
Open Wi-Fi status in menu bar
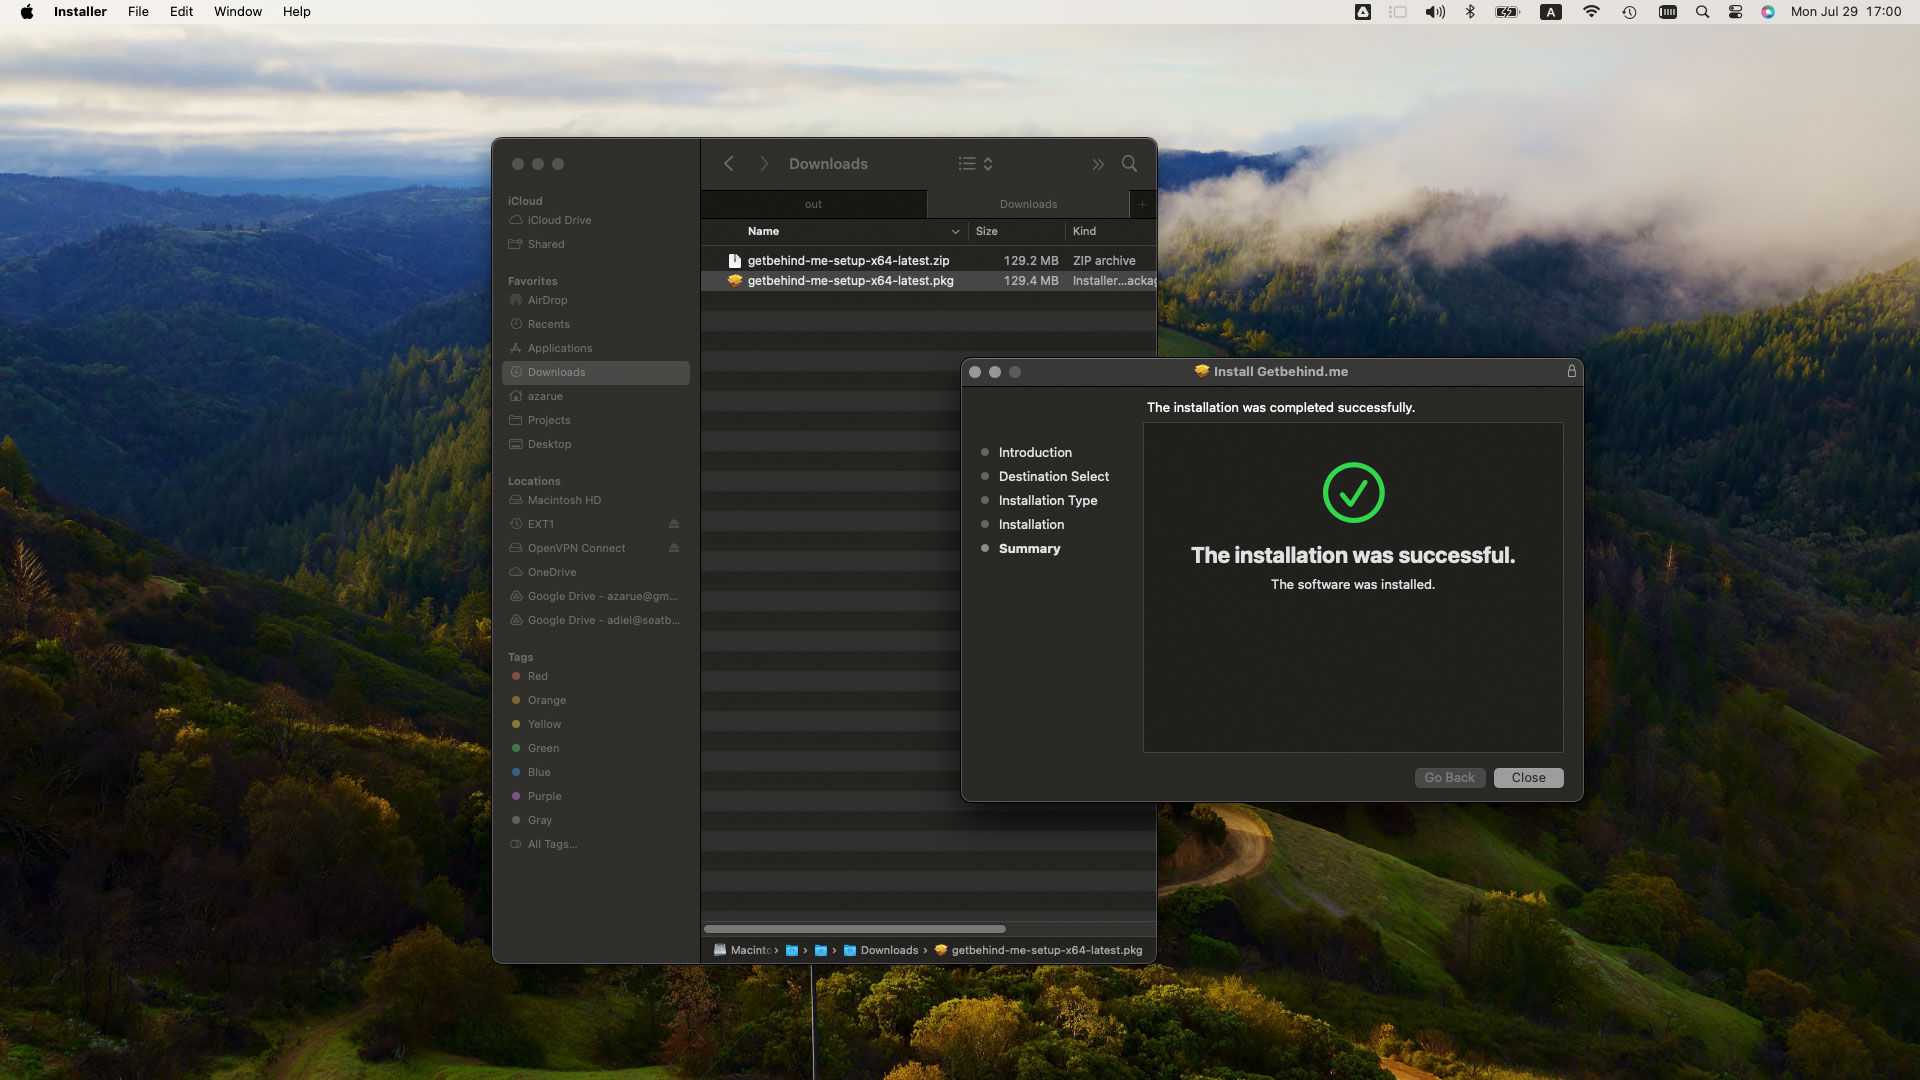(x=1591, y=12)
